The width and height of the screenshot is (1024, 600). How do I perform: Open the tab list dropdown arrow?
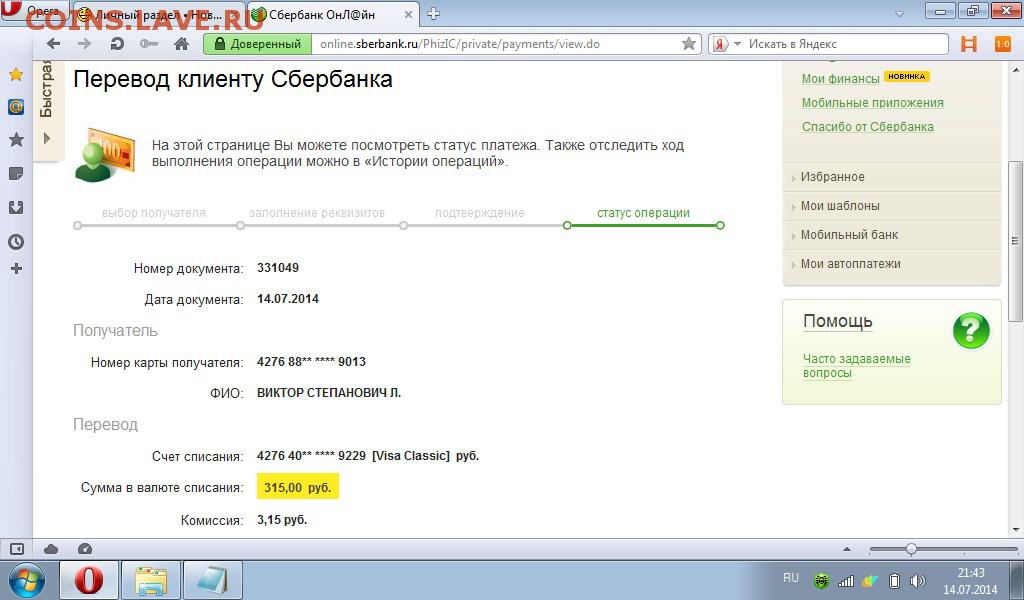tap(899, 14)
